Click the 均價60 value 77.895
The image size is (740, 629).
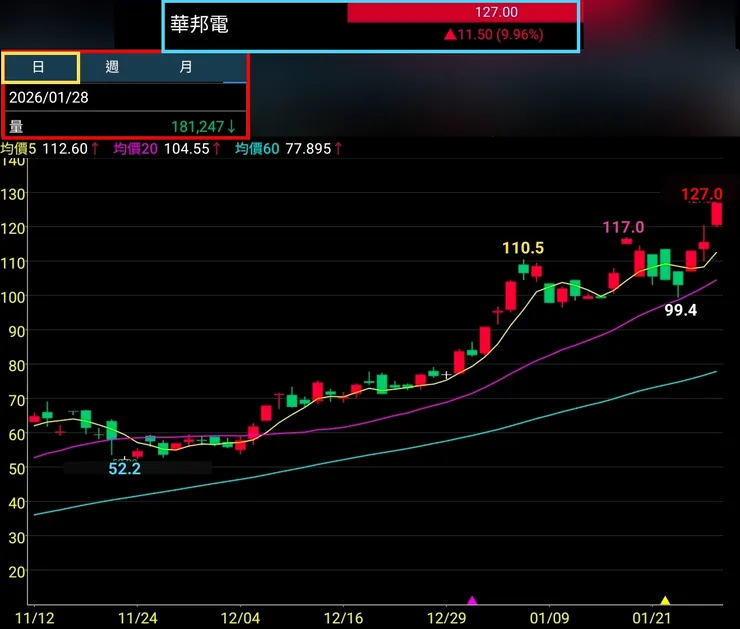point(308,149)
